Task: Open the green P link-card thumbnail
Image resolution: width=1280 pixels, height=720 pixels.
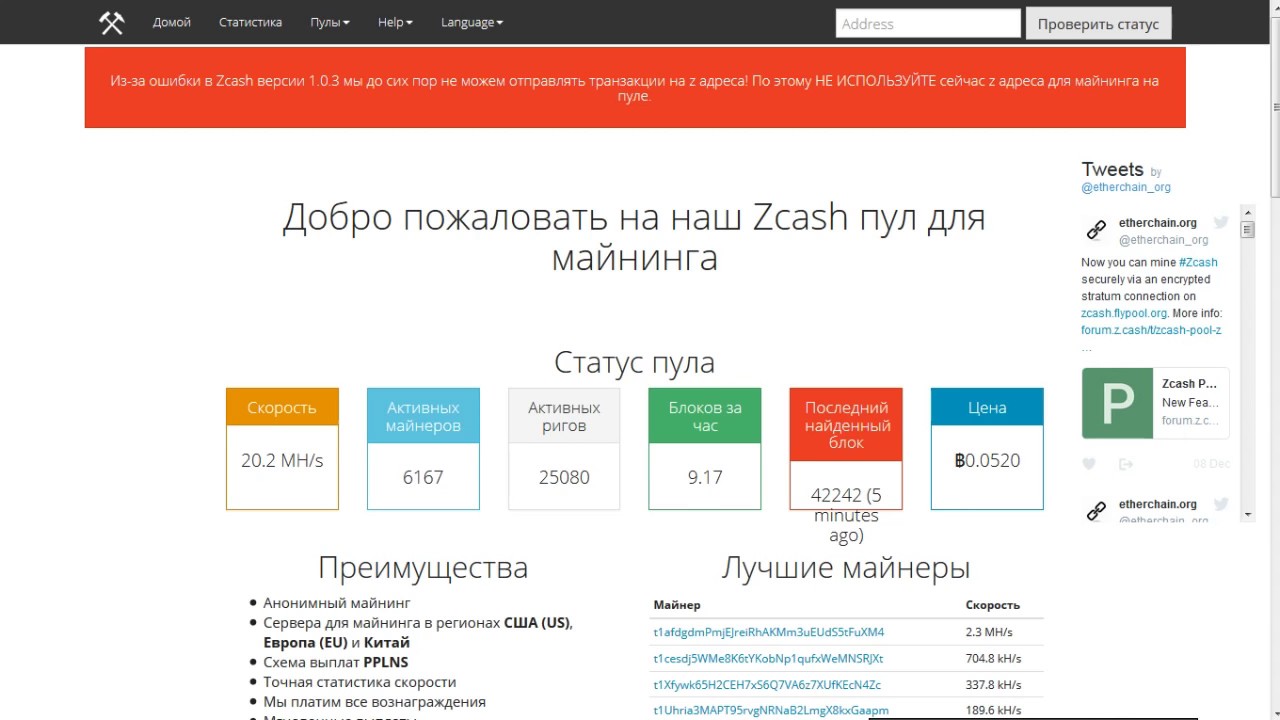Action: pos(1117,403)
